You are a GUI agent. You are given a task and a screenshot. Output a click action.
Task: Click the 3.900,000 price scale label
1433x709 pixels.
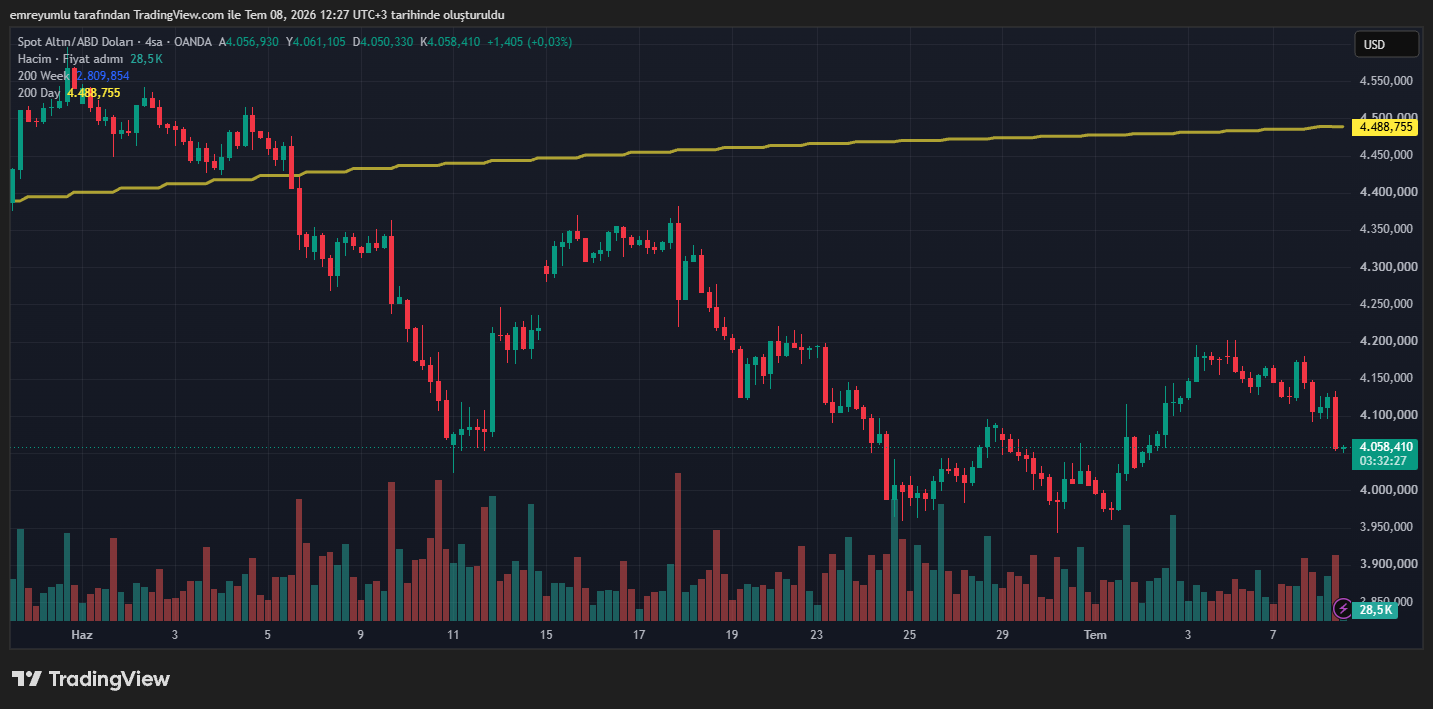[1386, 564]
